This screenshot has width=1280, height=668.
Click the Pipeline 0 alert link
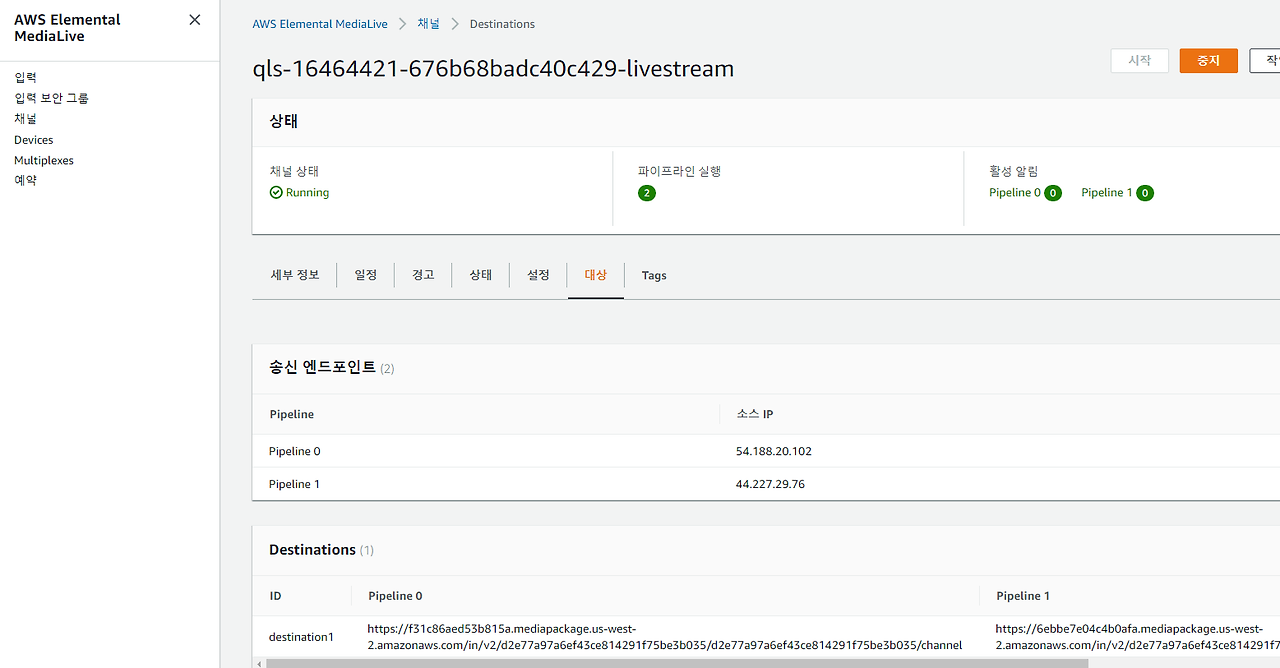[1015, 193]
